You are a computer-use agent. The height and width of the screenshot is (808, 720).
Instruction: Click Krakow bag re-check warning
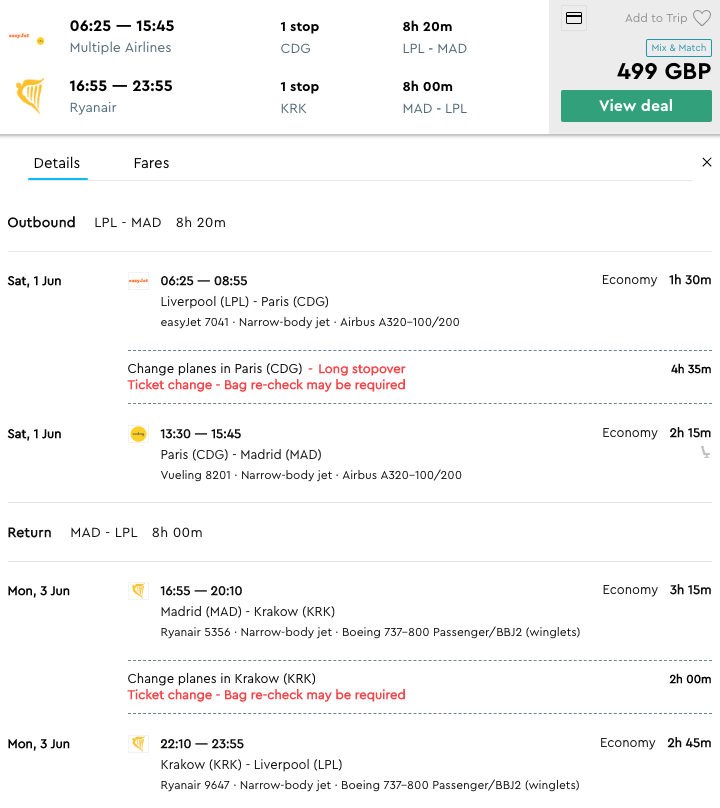coord(266,695)
